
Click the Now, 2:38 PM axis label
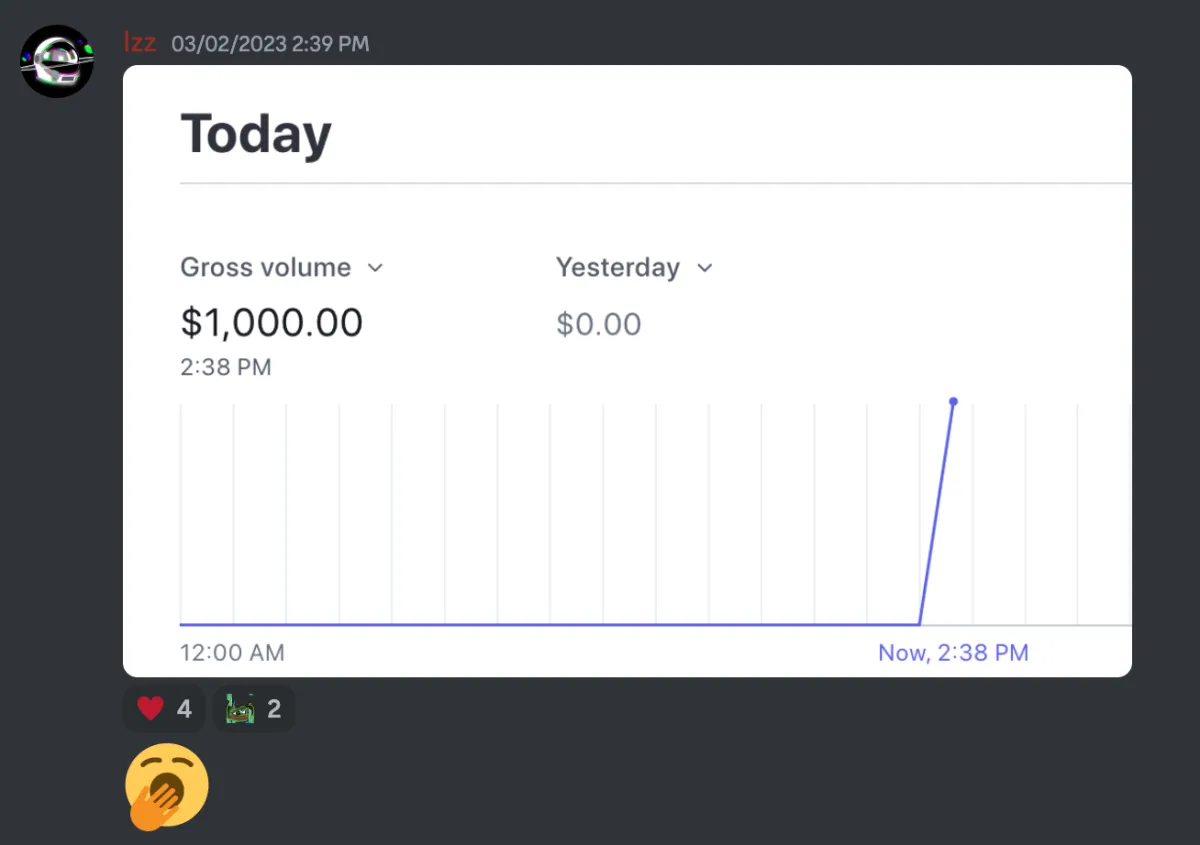953,653
